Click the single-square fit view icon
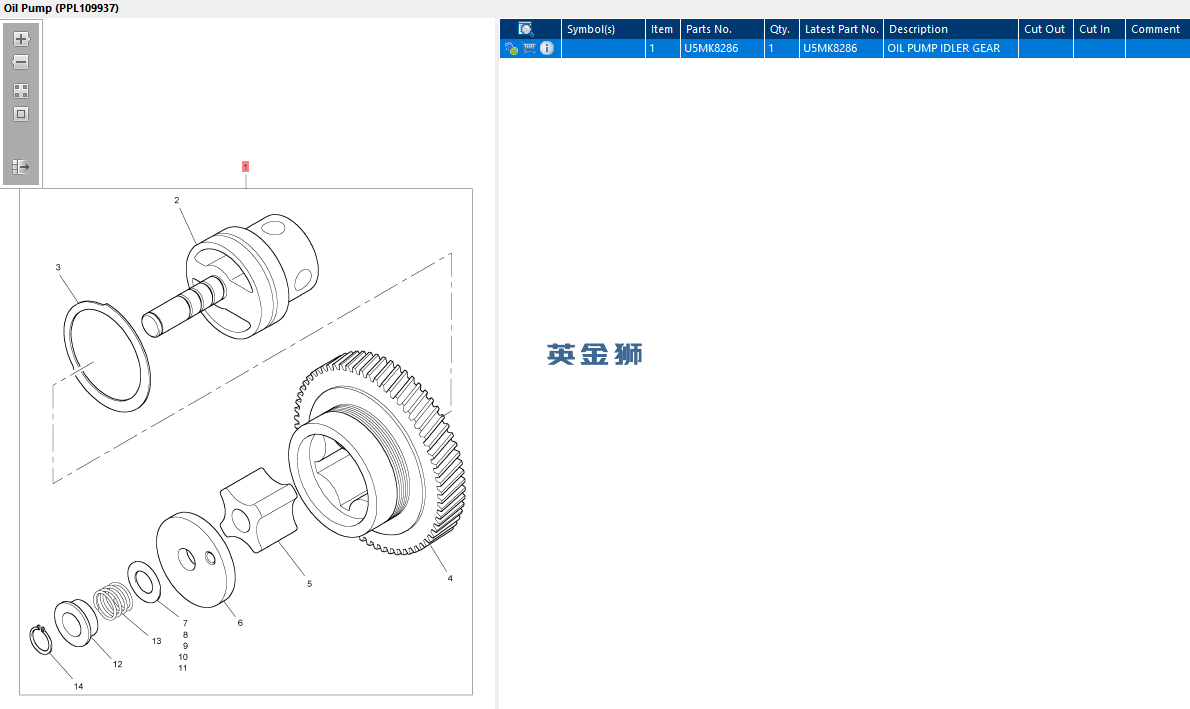The width and height of the screenshot is (1190, 709). 21,114
